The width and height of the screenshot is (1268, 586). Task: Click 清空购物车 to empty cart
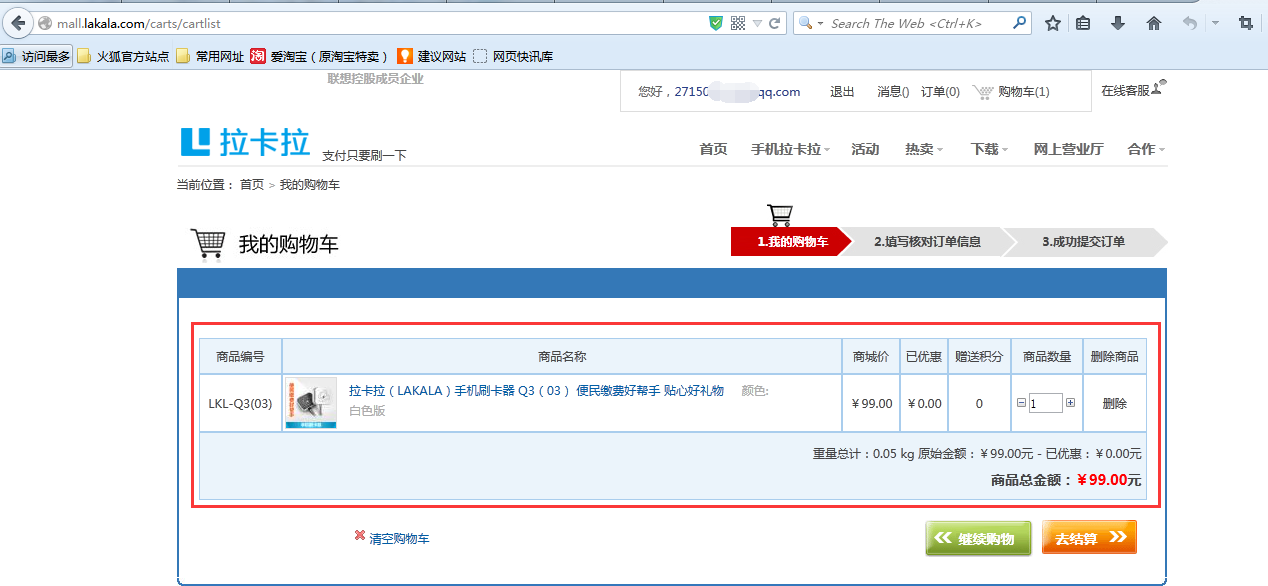399,538
